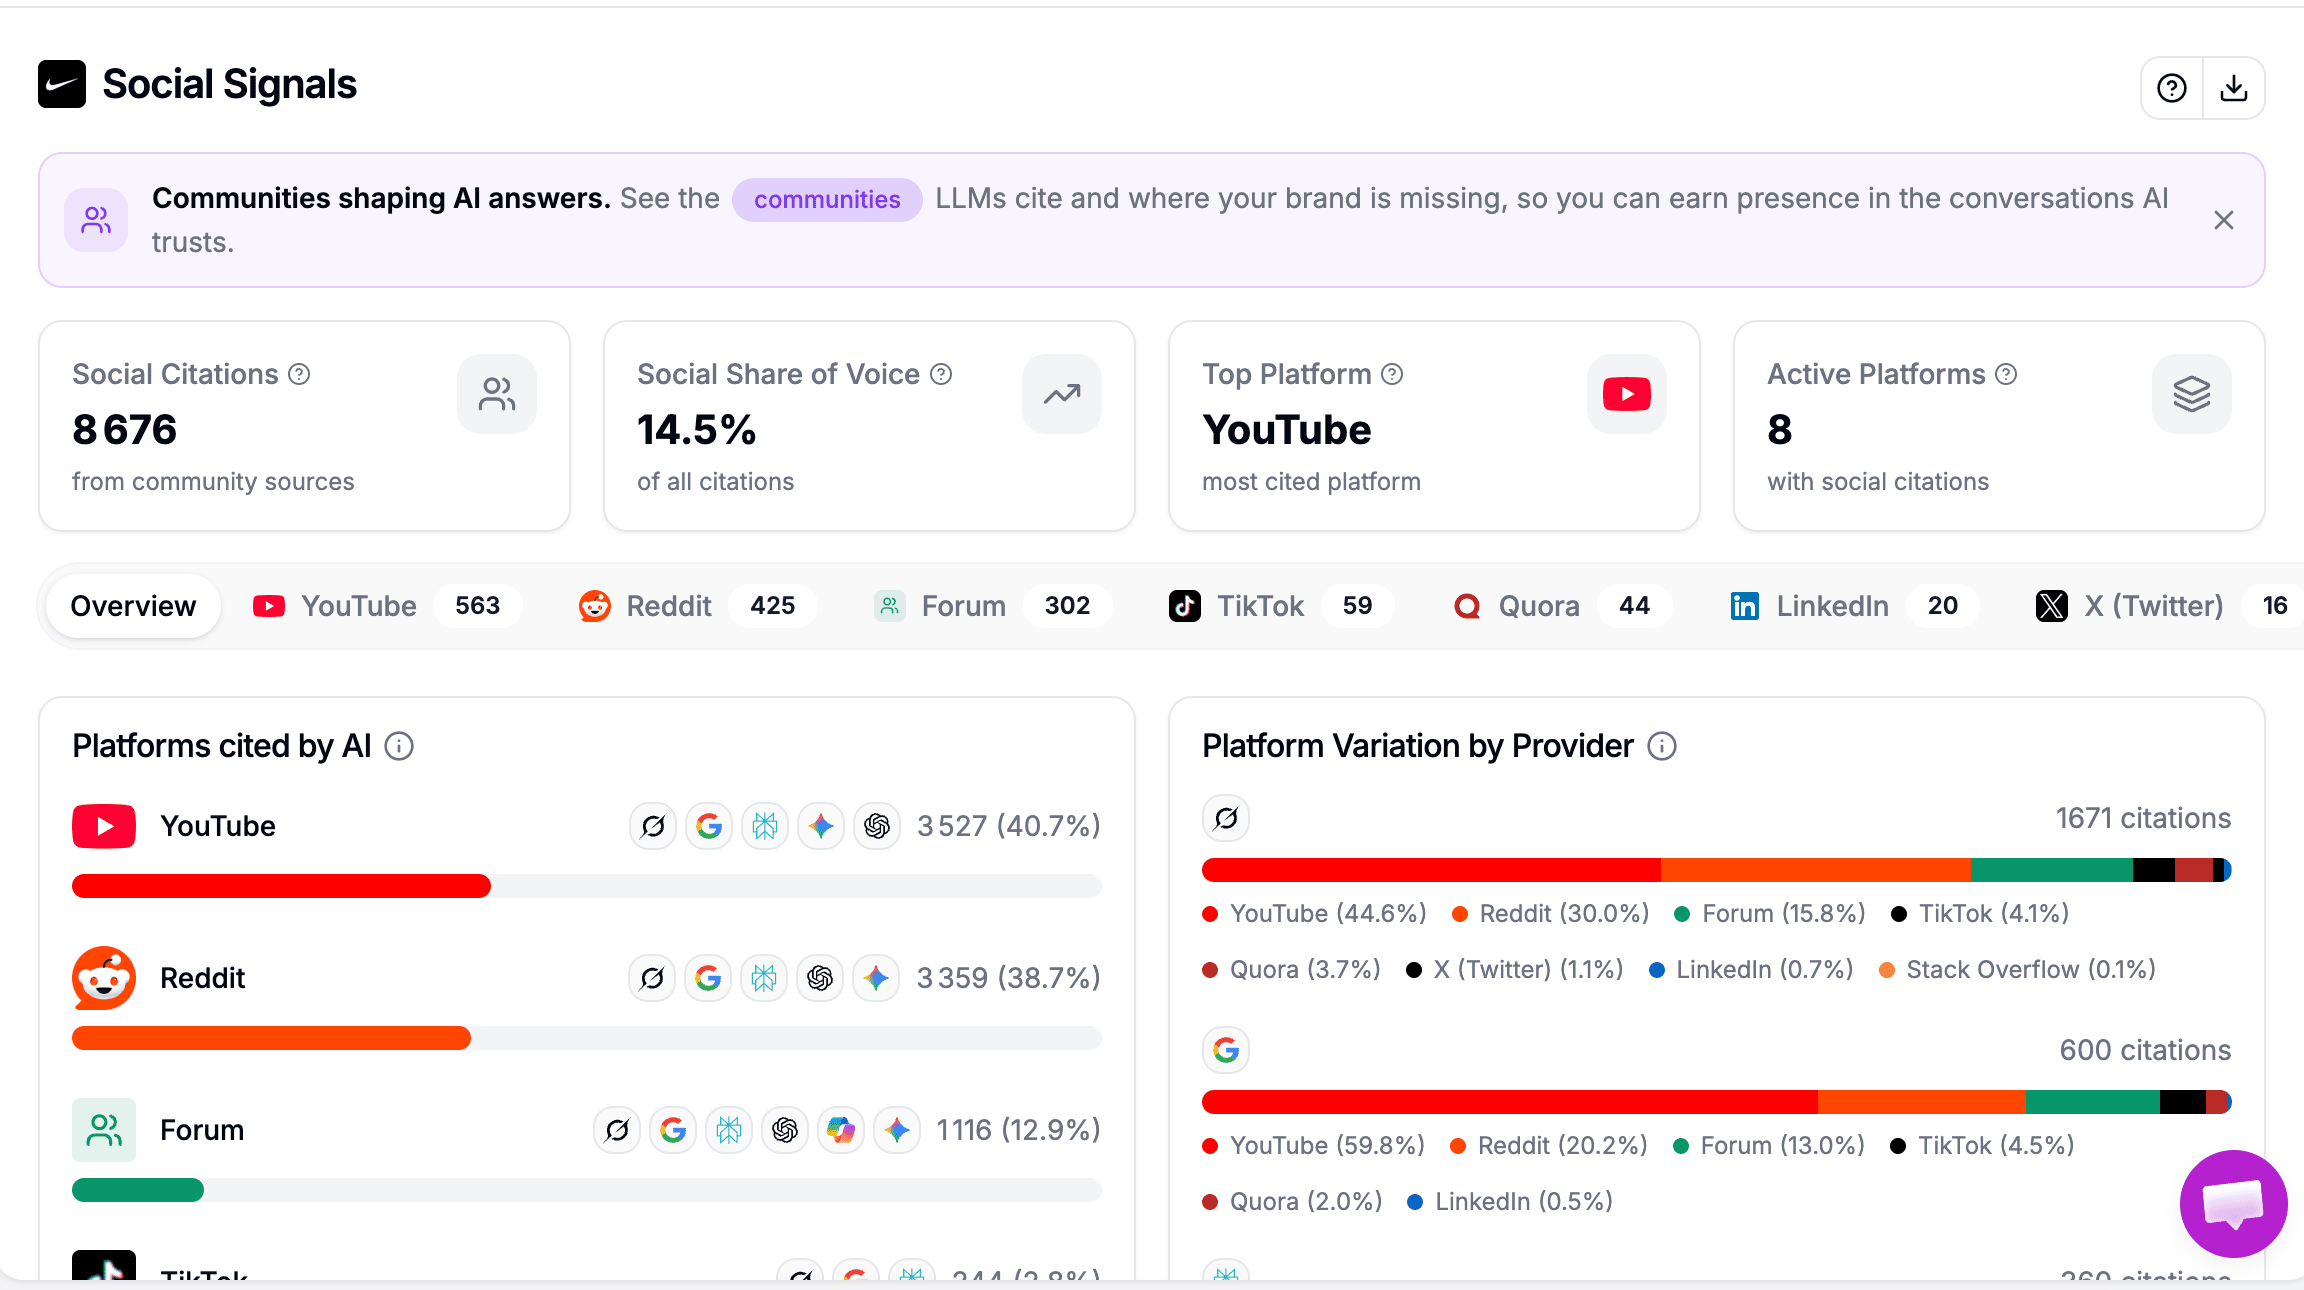The image size is (2304, 1290).
Task: Click the TikTok (4.1%) legend entry
Action: (x=1980, y=913)
